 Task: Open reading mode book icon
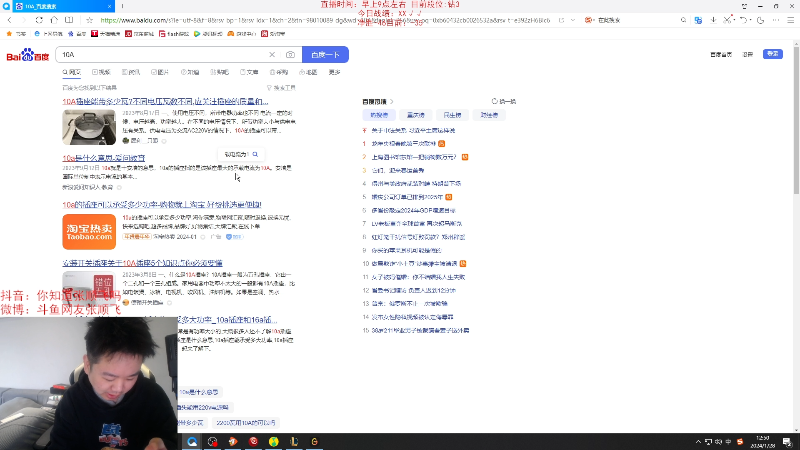click(69, 20)
